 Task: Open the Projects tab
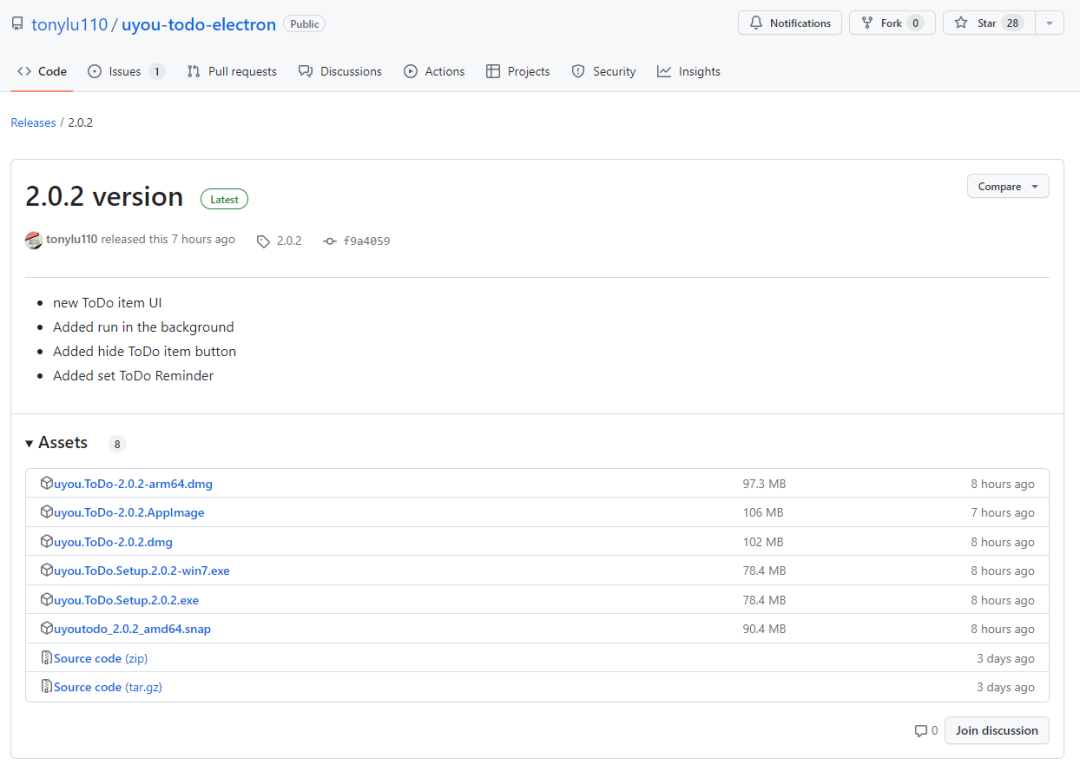518,72
